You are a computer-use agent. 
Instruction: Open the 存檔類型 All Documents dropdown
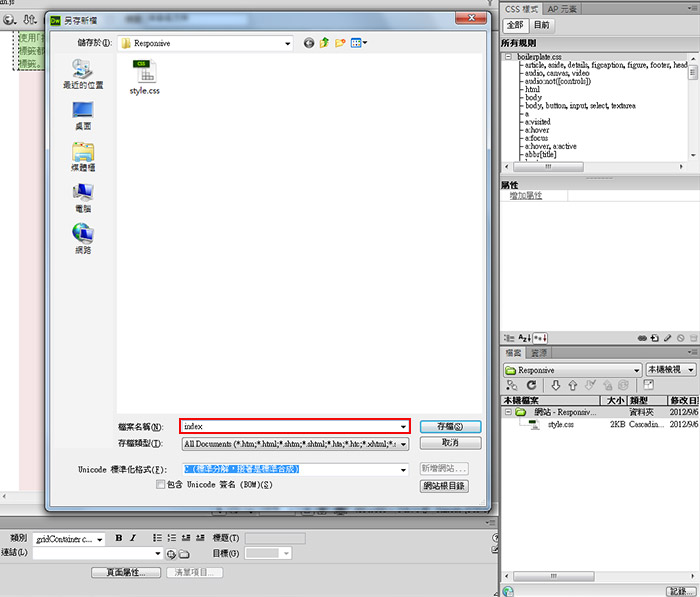click(x=295, y=444)
